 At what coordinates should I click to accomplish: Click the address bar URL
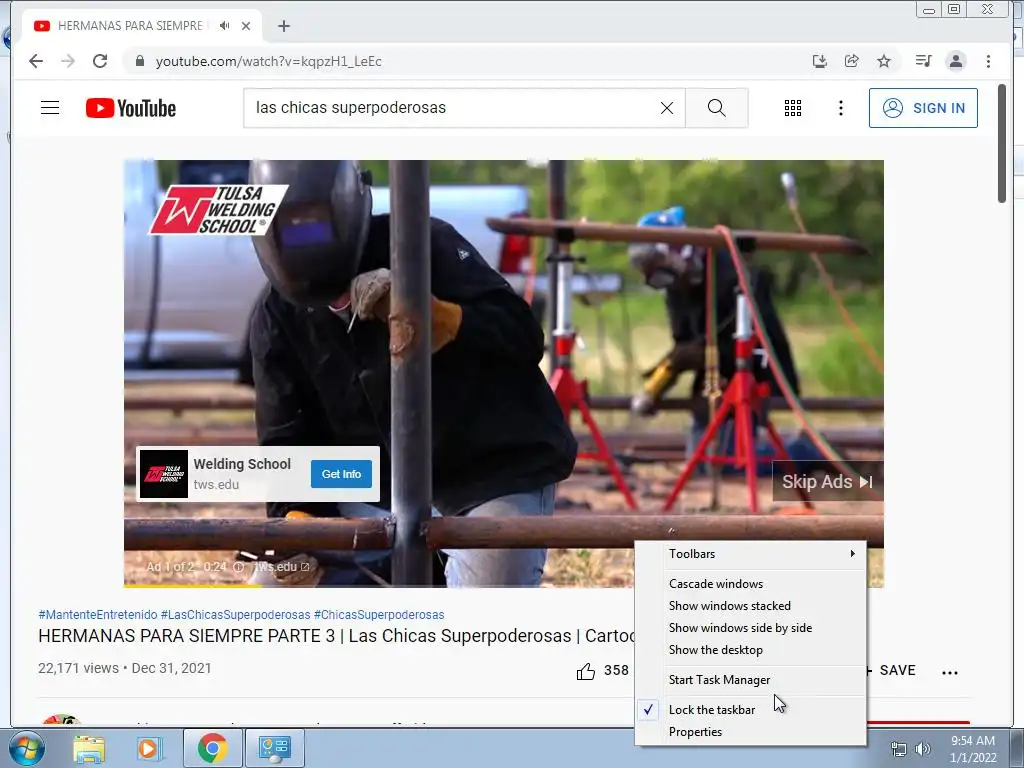[268, 61]
